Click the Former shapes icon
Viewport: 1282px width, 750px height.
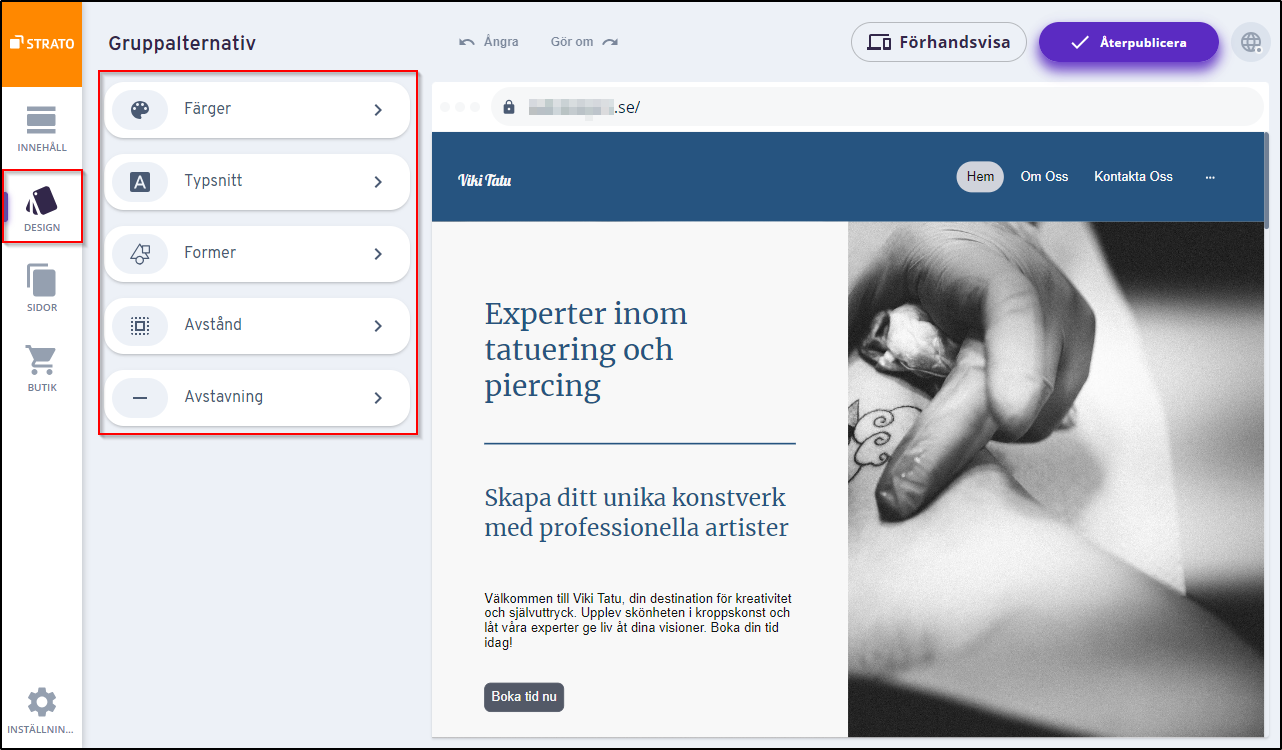pos(139,253)
